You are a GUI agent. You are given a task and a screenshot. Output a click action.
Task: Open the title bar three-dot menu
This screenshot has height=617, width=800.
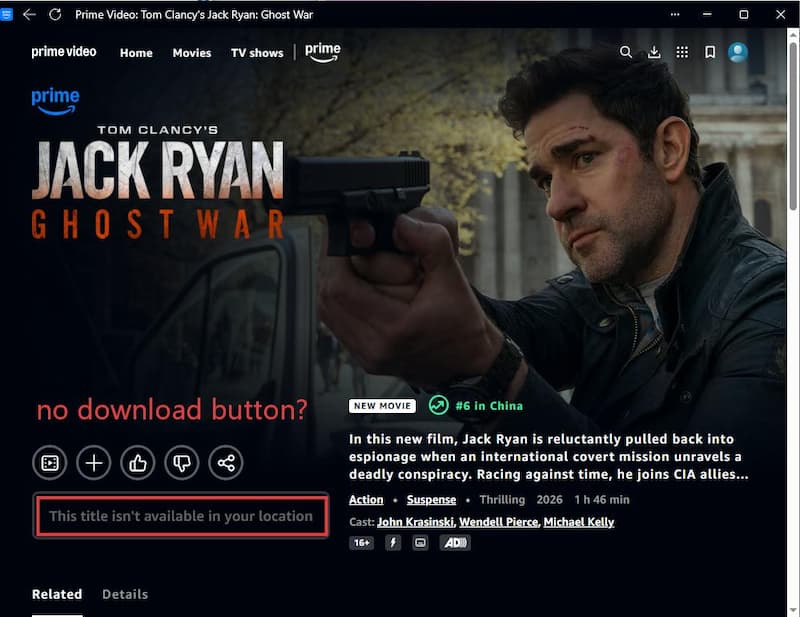[675, 14]
